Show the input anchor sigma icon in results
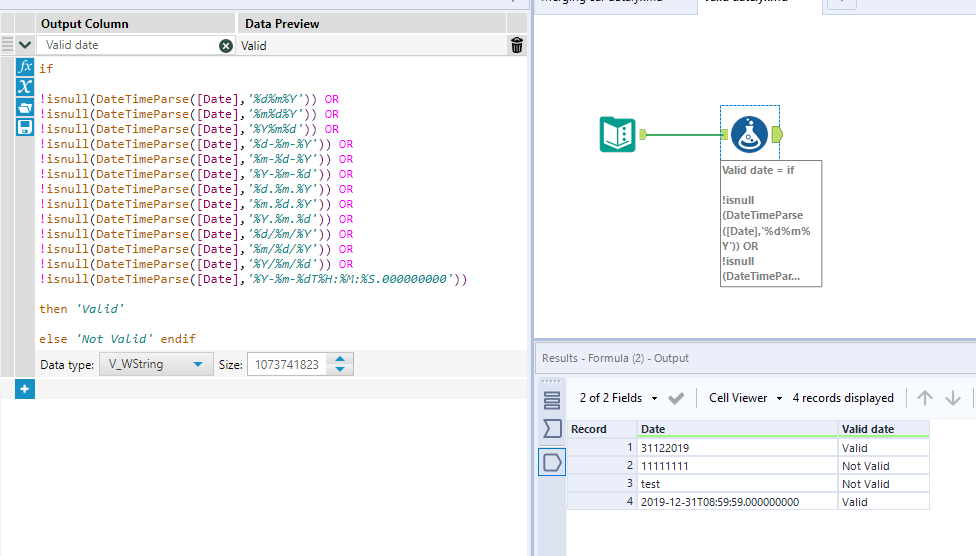The height and width of the screenshot is (556, 976). [552, 429]
